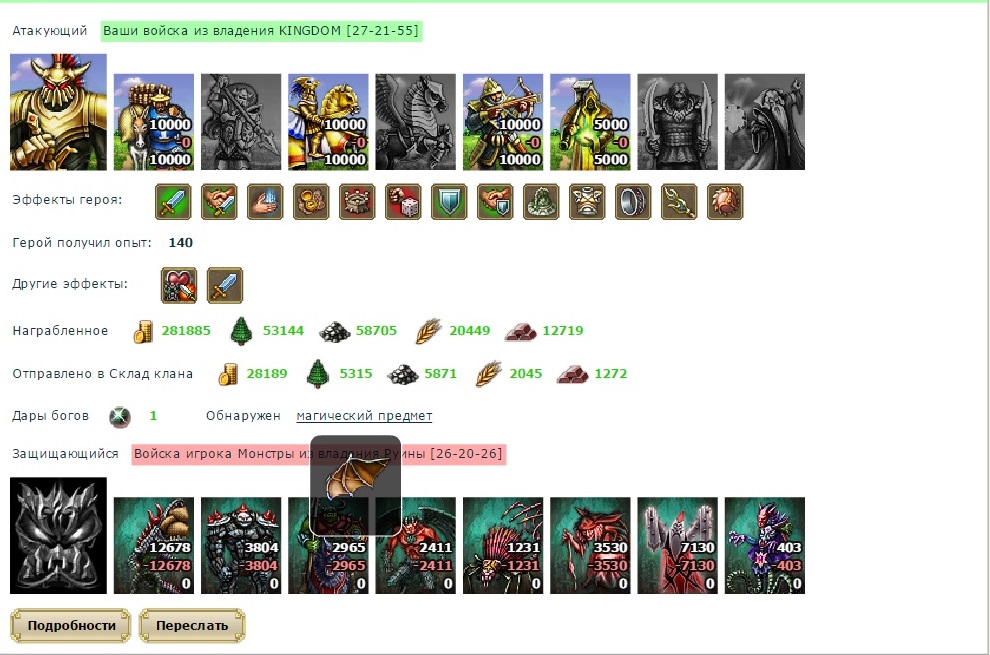Open the магический предмет link
990x655 pixels.
tap(364, 416)
